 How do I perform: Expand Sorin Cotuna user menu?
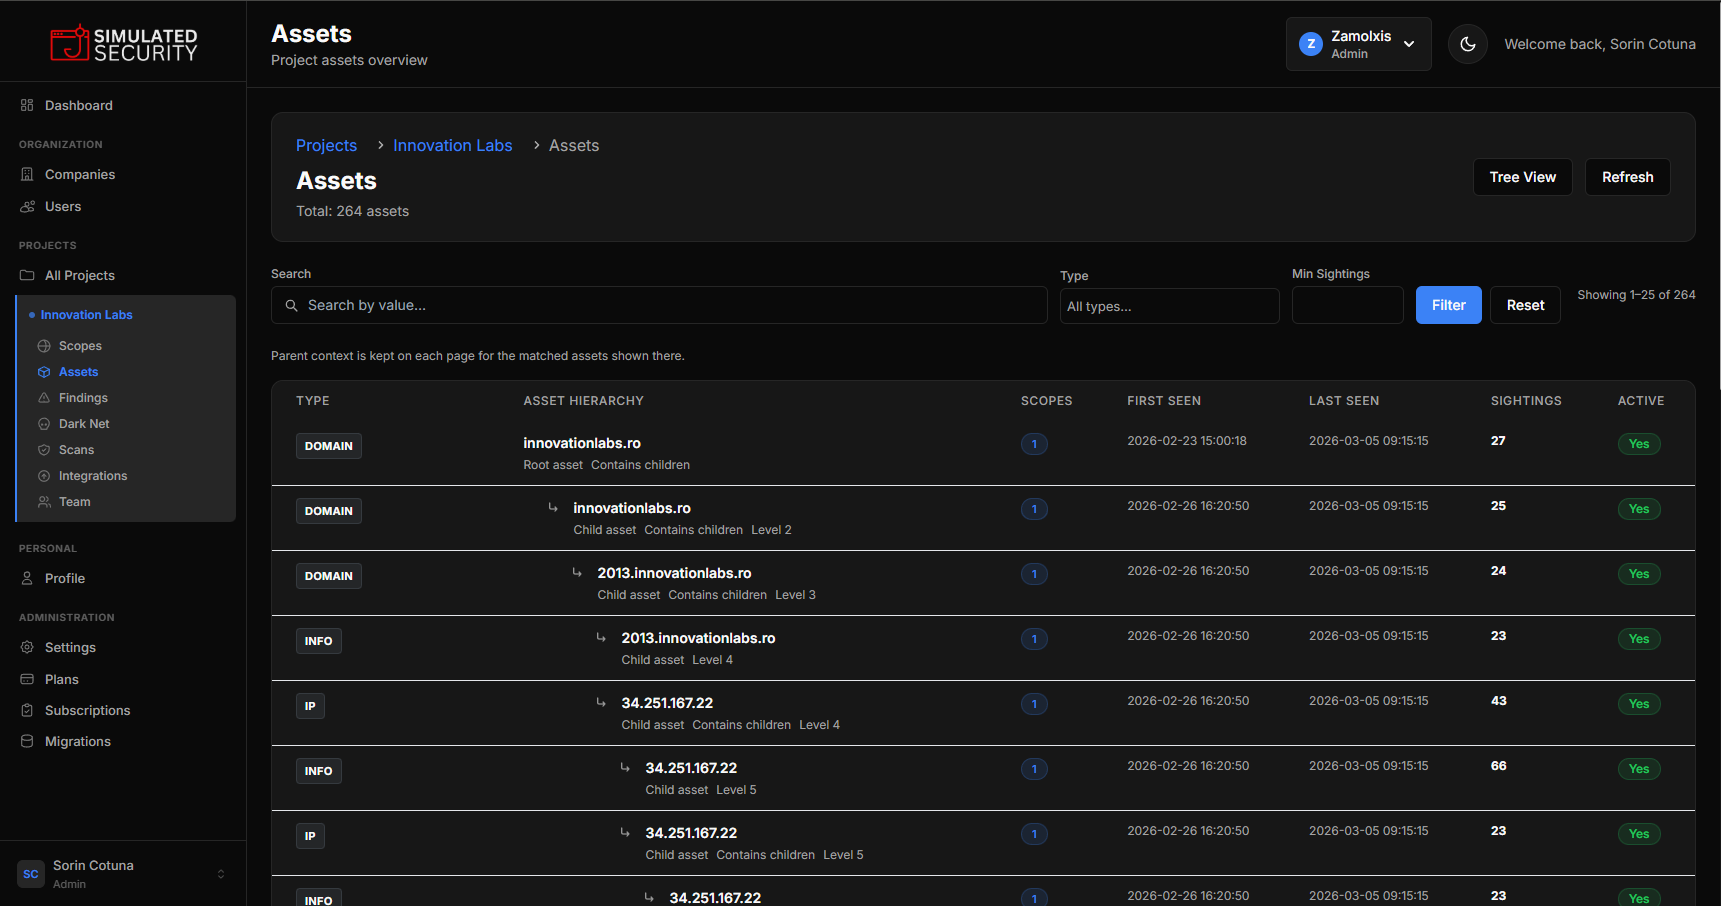[123, 874]
